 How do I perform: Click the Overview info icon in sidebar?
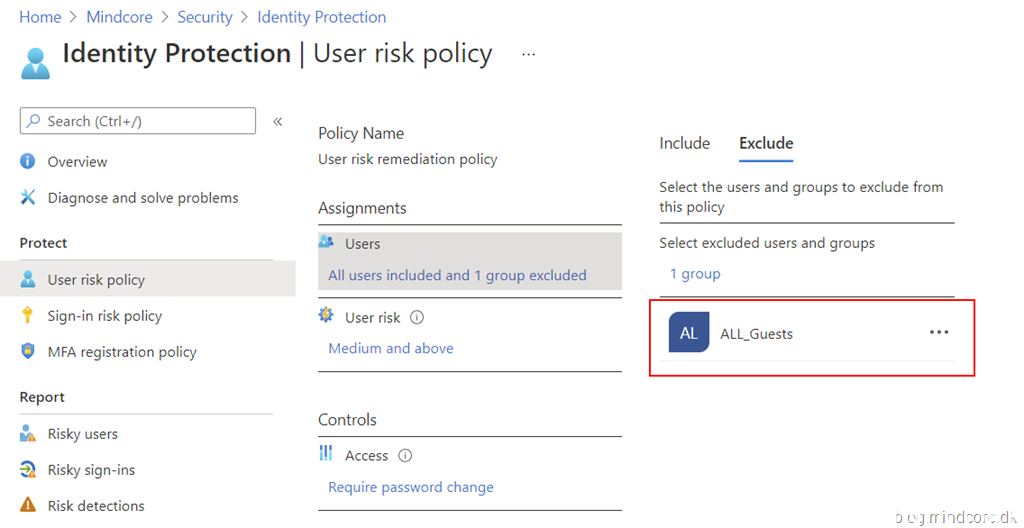click(28, 162)
